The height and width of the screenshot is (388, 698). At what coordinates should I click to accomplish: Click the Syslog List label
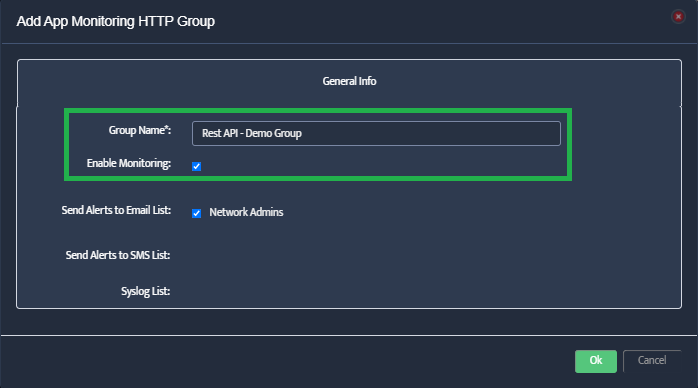pos(146,291)
